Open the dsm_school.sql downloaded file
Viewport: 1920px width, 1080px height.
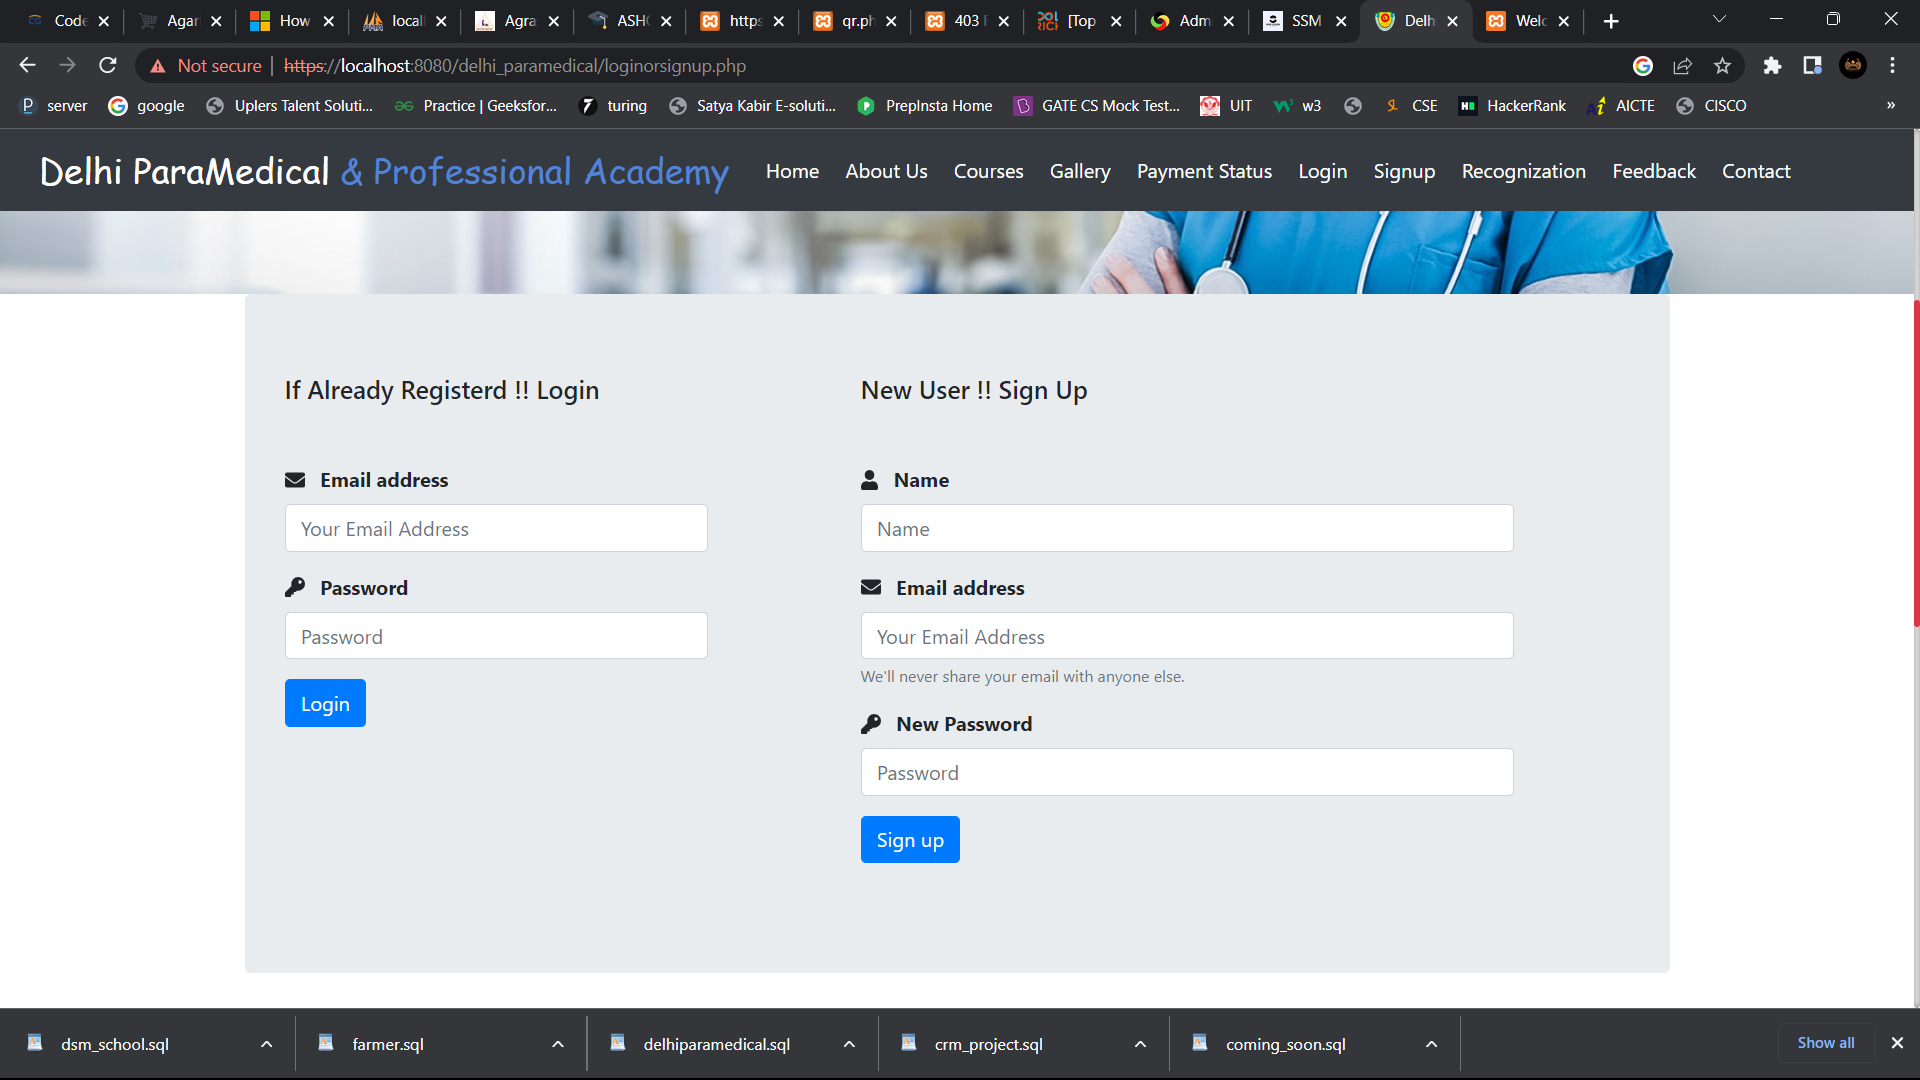coord(115,1044)
